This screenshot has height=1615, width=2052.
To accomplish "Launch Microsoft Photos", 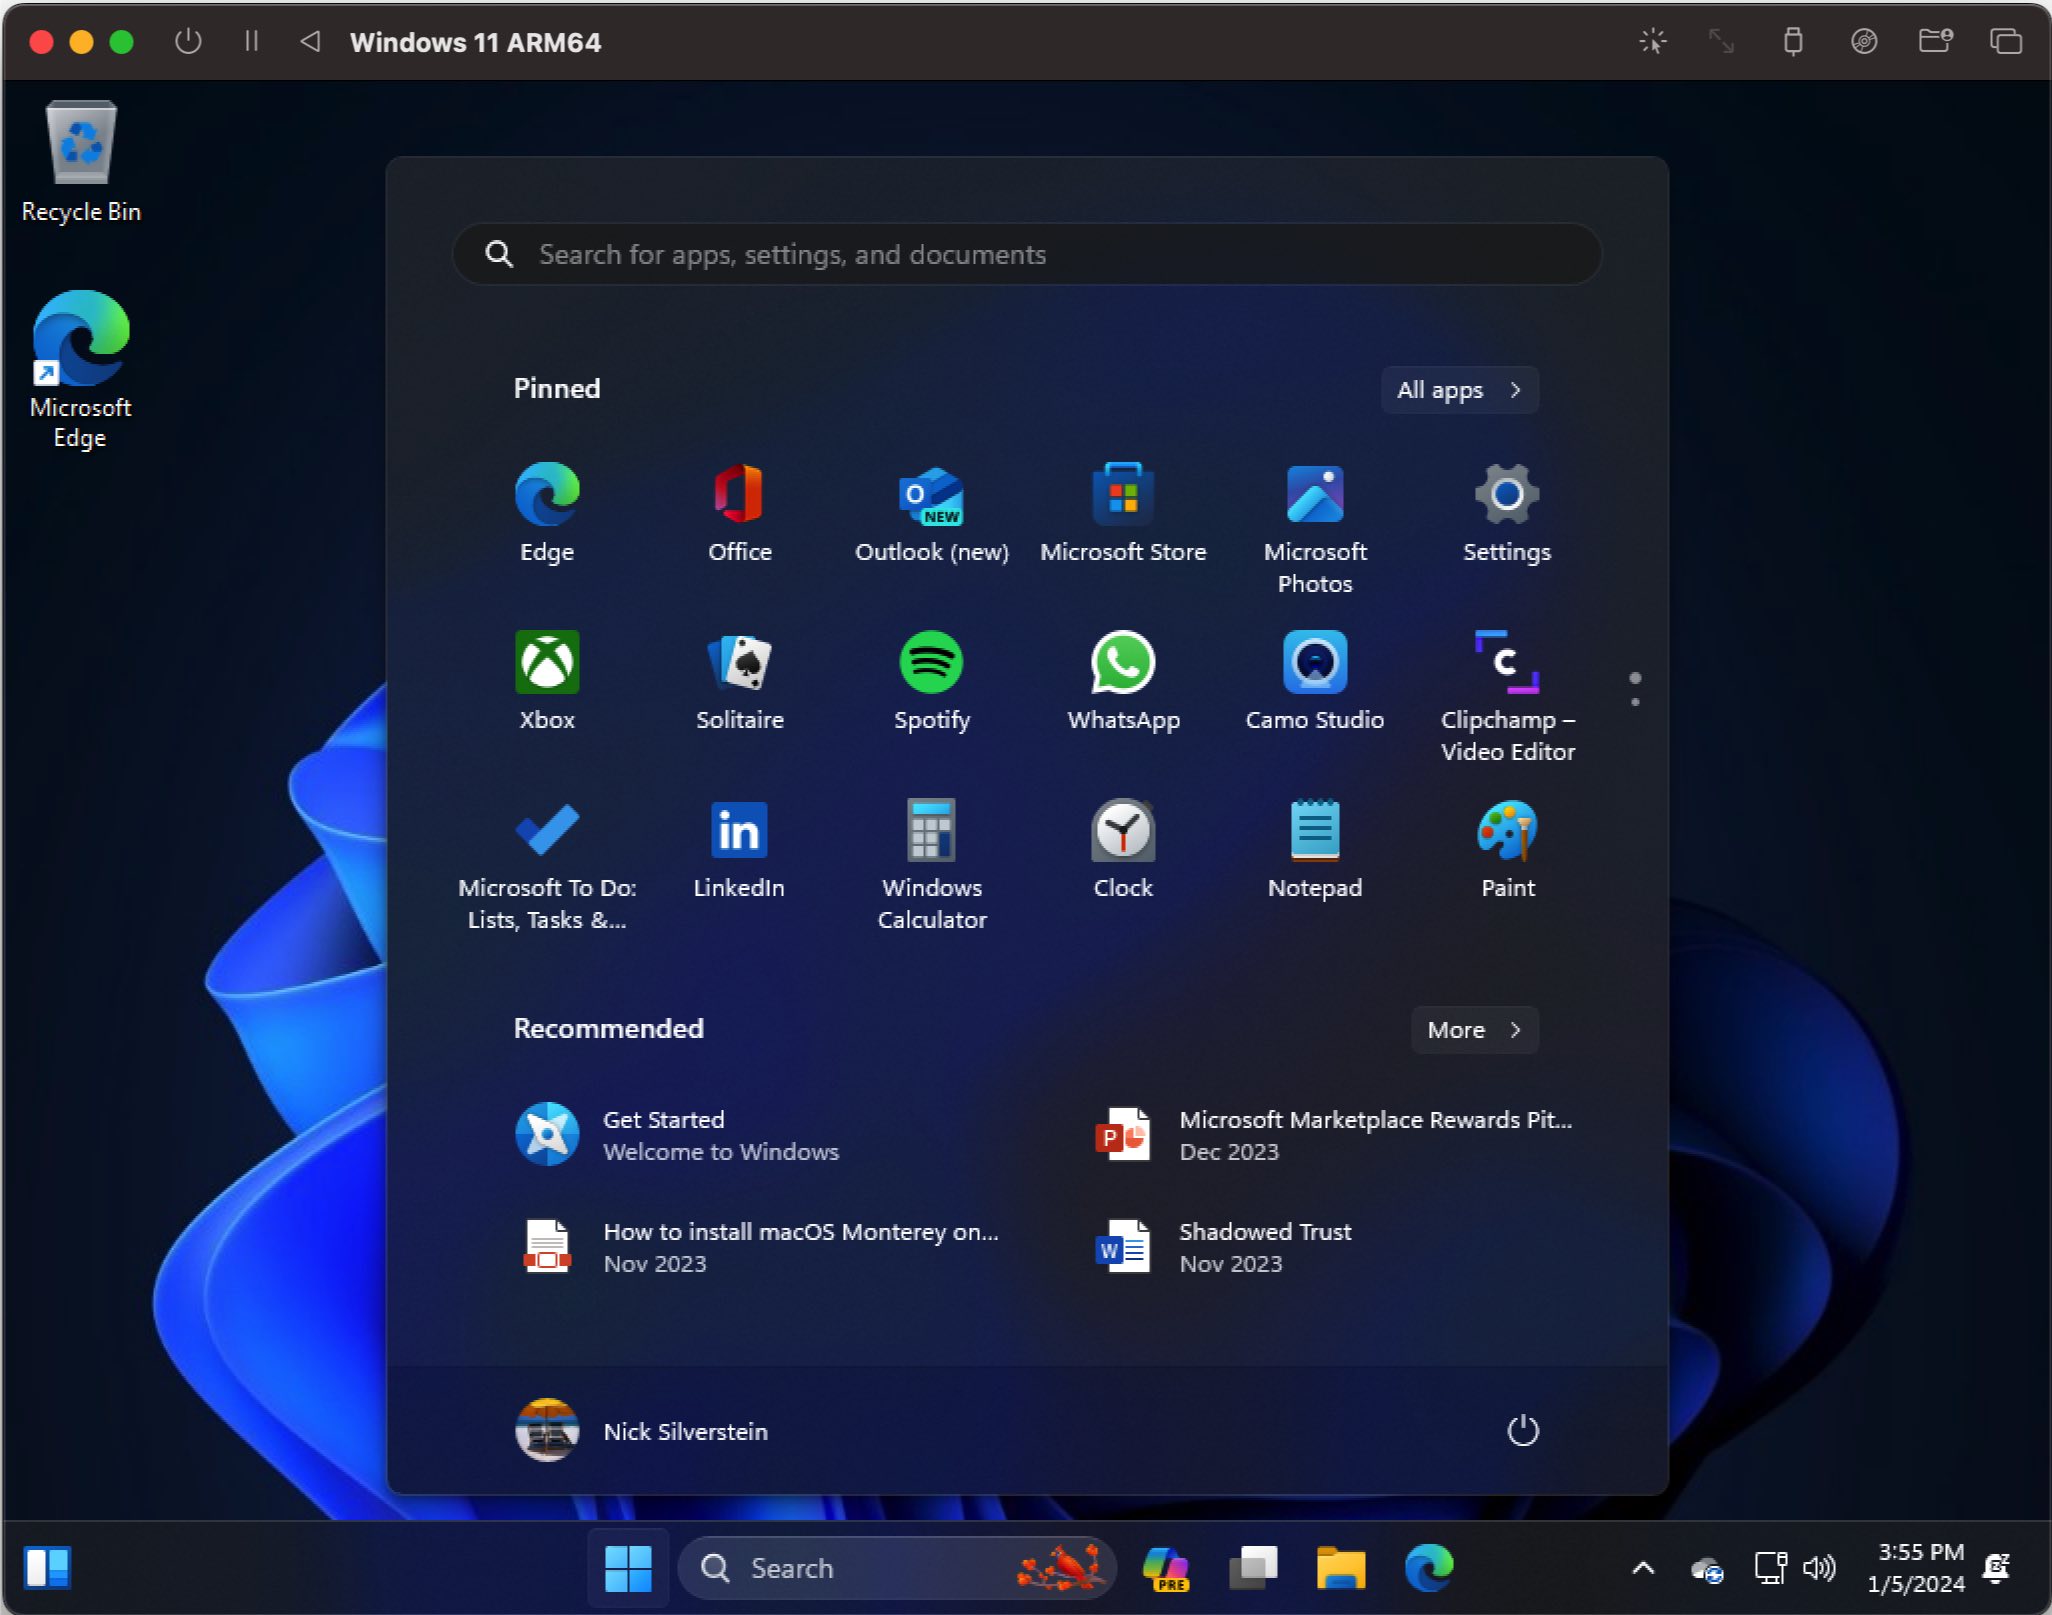I will tap(1315, 528).
